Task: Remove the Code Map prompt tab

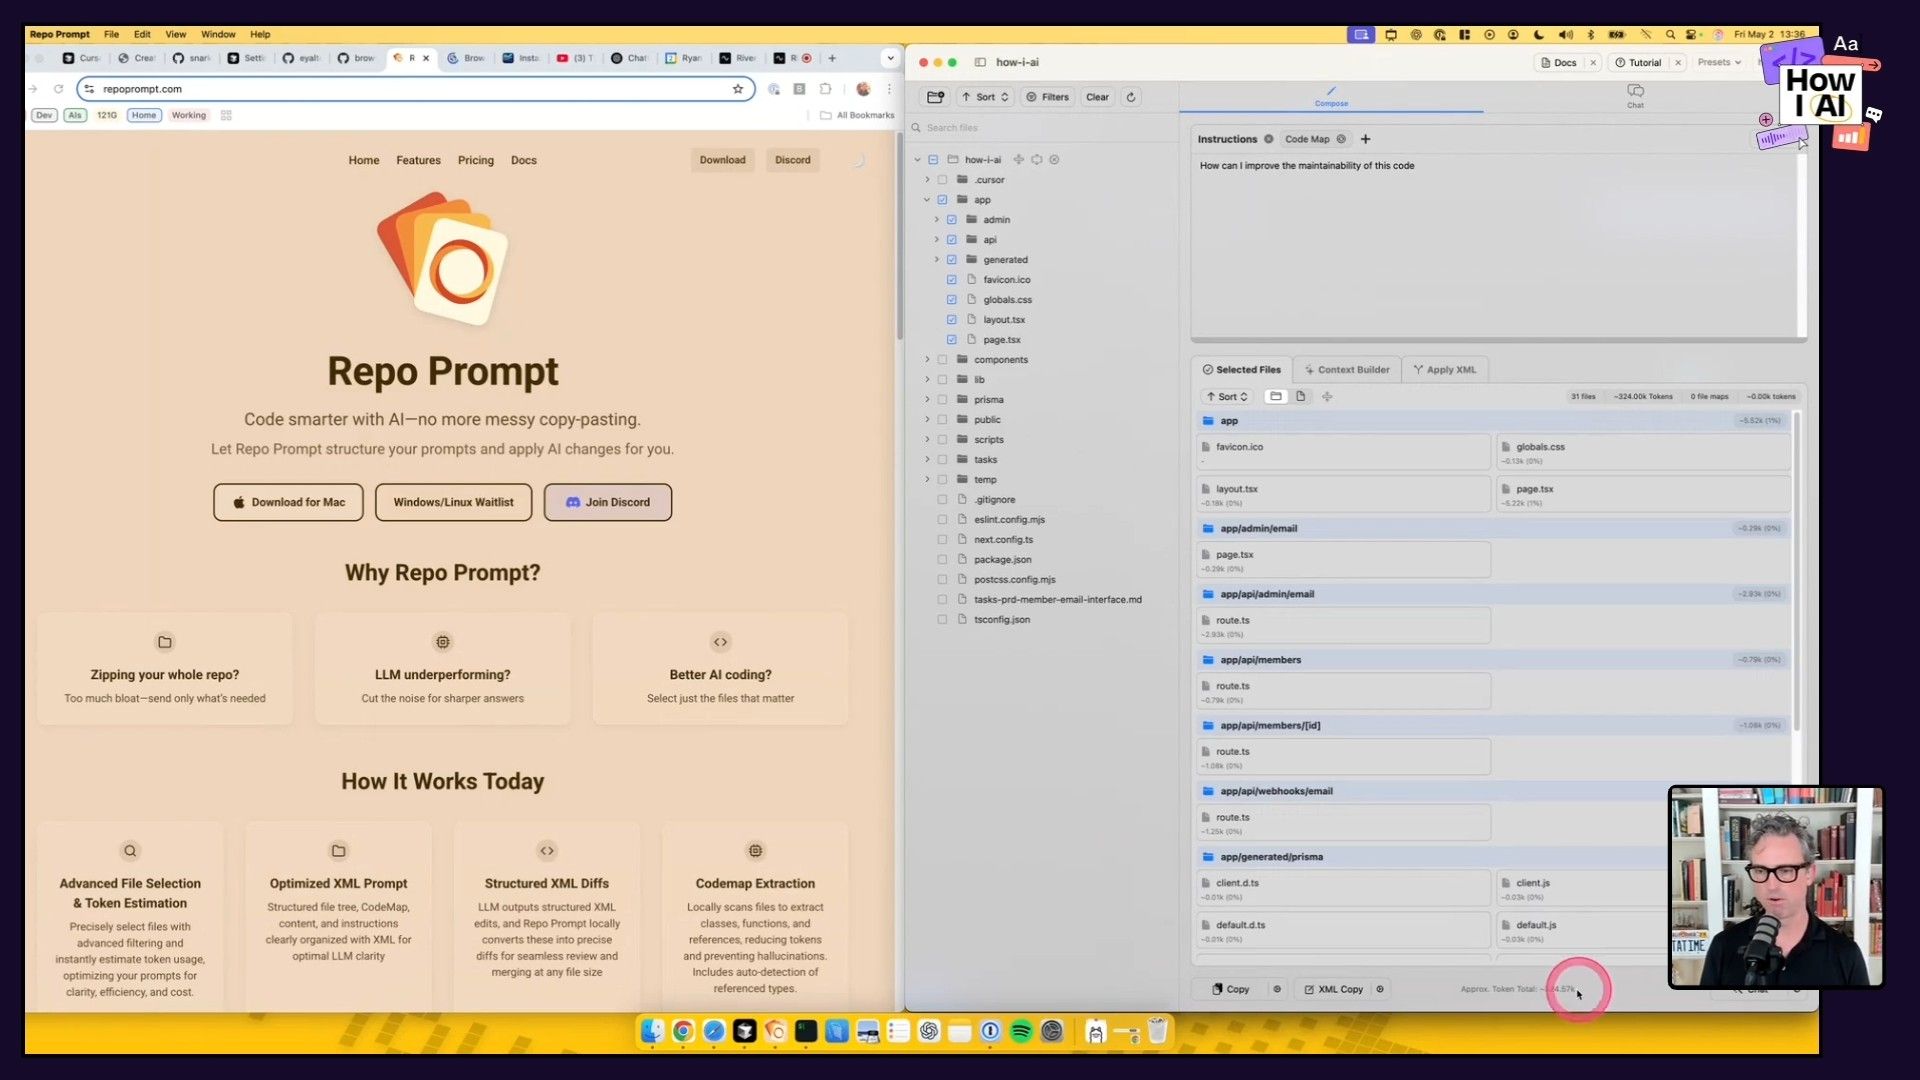Action: 1341,139
